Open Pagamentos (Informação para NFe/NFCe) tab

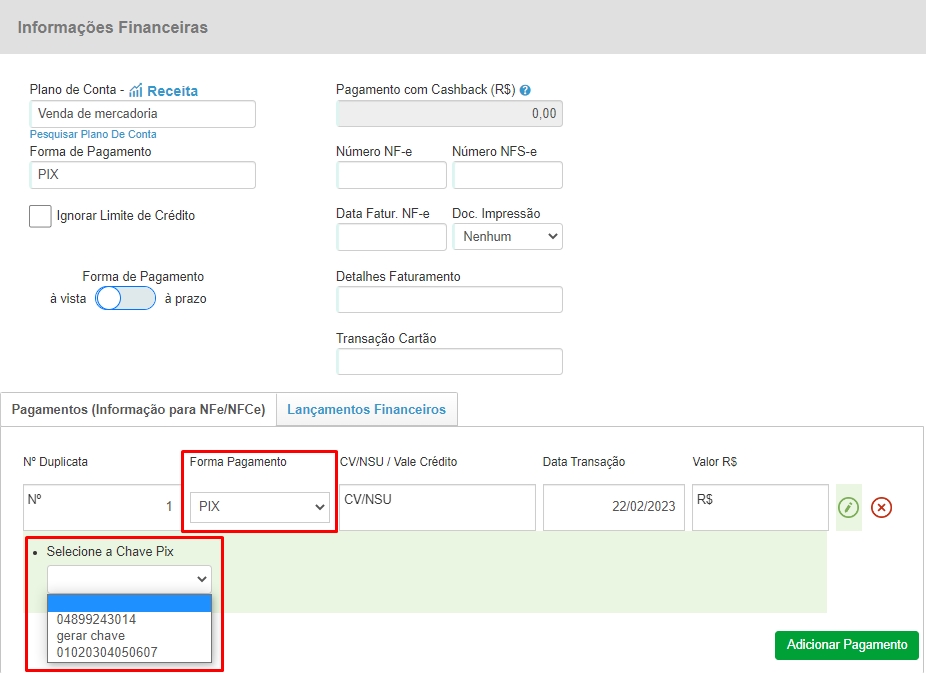tap(138, 410)
